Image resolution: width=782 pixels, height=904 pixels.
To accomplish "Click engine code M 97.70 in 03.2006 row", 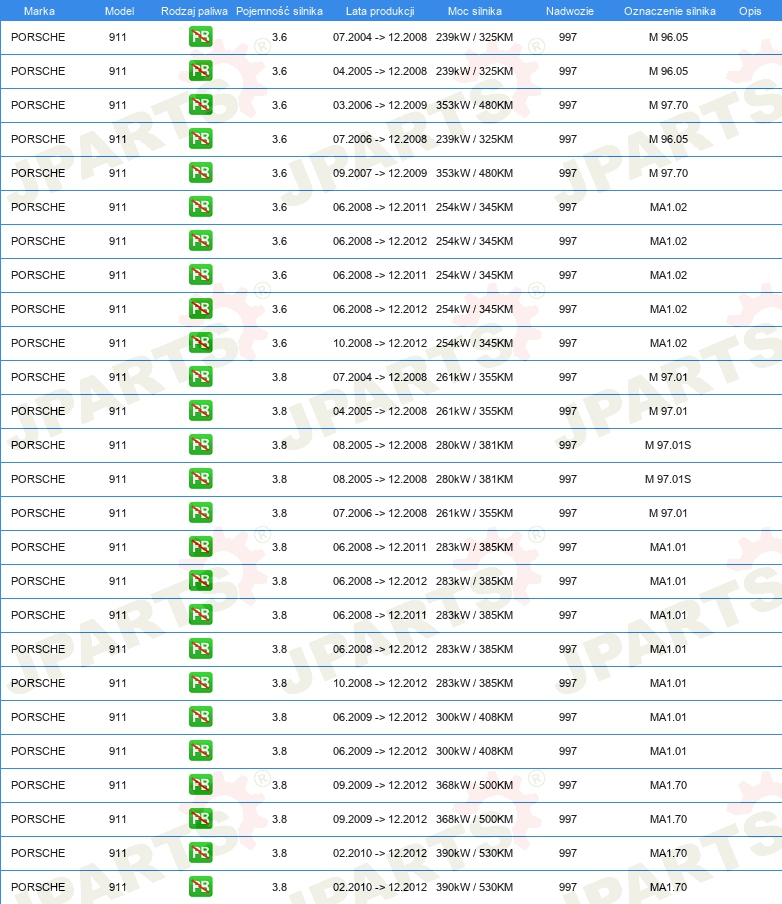I will [x=668, y=105].
